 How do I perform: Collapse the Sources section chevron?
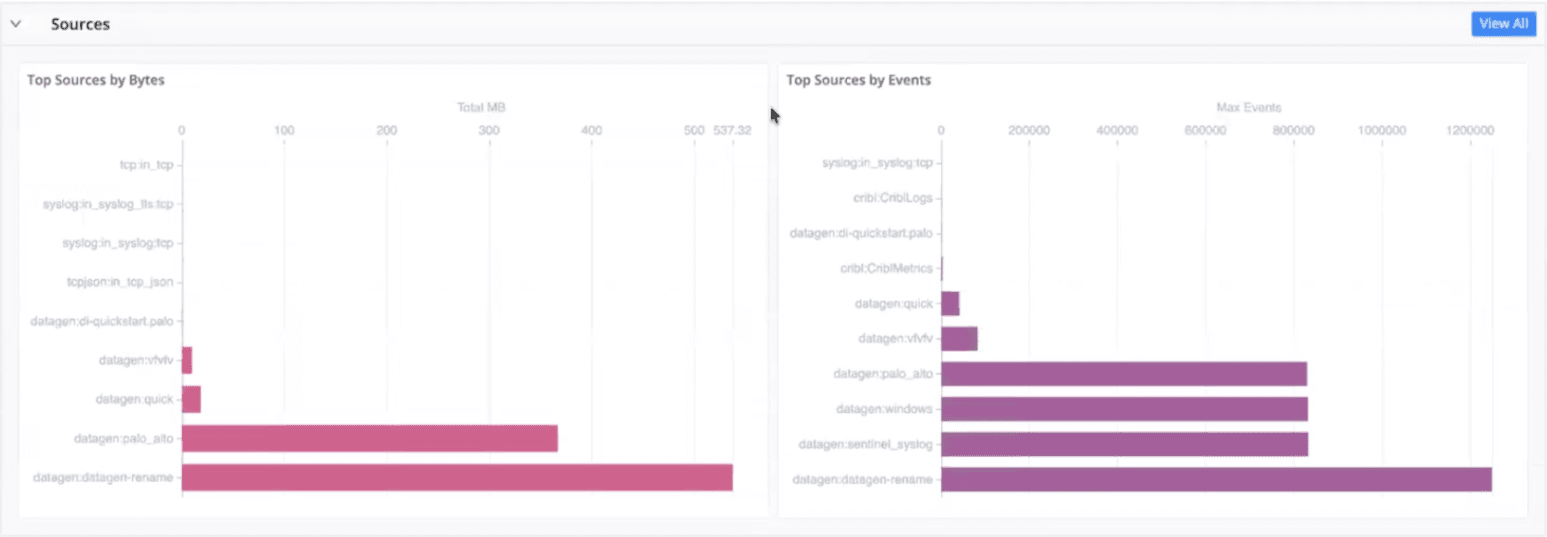[x=16, y=24]
